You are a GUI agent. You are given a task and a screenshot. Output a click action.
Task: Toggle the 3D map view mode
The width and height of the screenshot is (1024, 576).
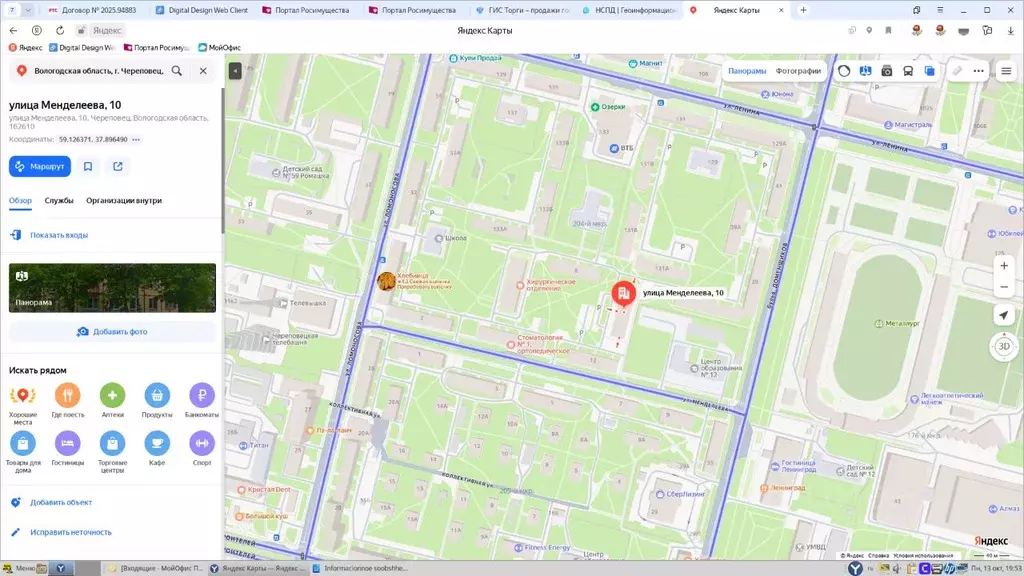(1003, 347)
